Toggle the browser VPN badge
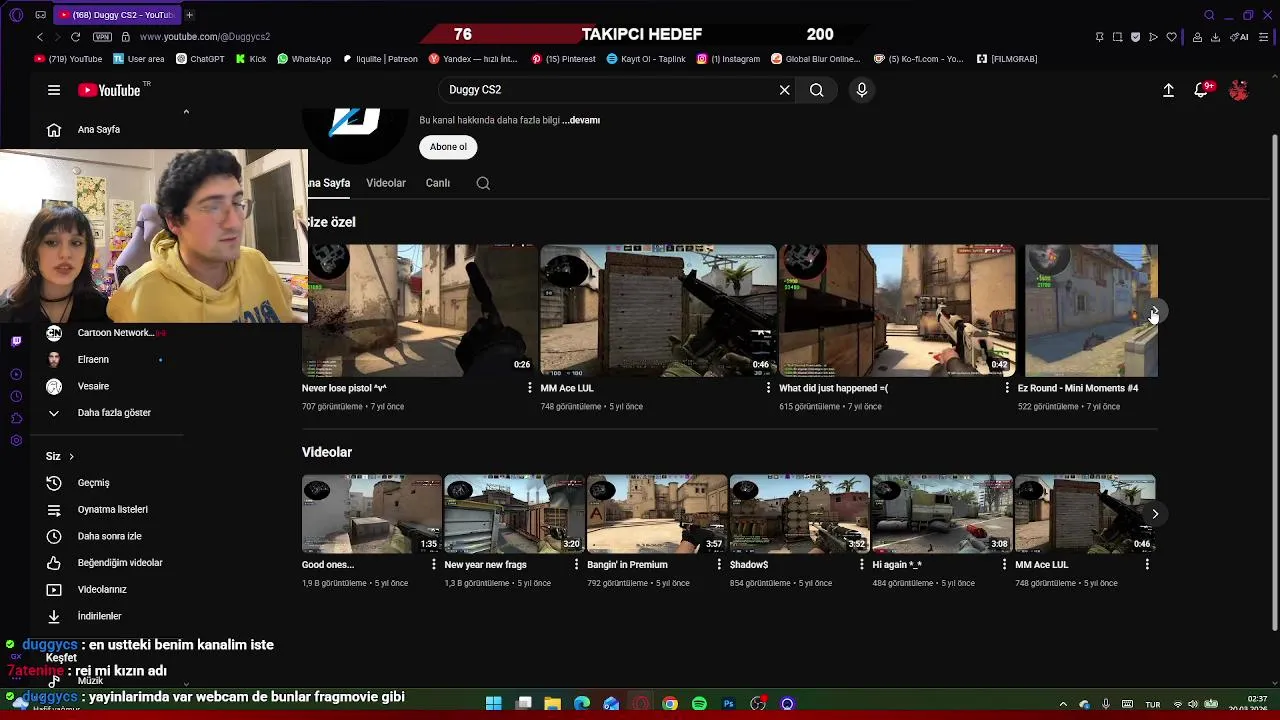The width and height of the screenshot is (1280, 720). tap(102, 37)
